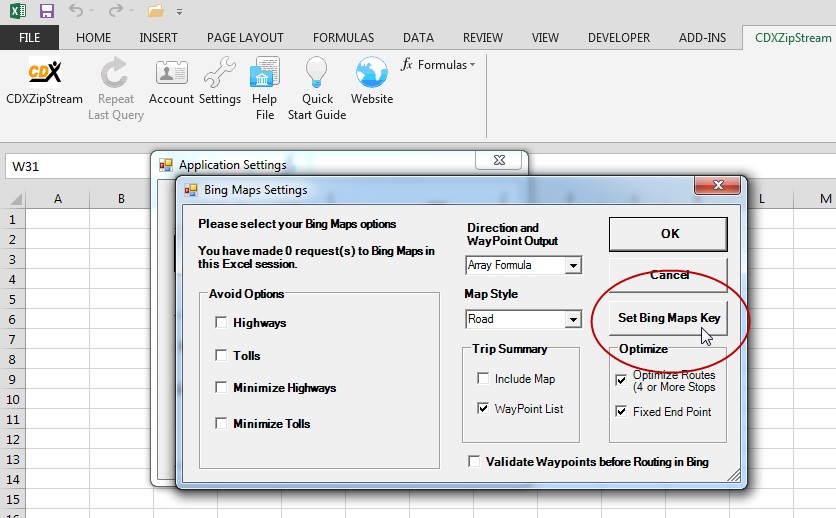Toggle Optimize Routes checkbox
The height and width of the screenshot is (518, 836).
point(621,380)
